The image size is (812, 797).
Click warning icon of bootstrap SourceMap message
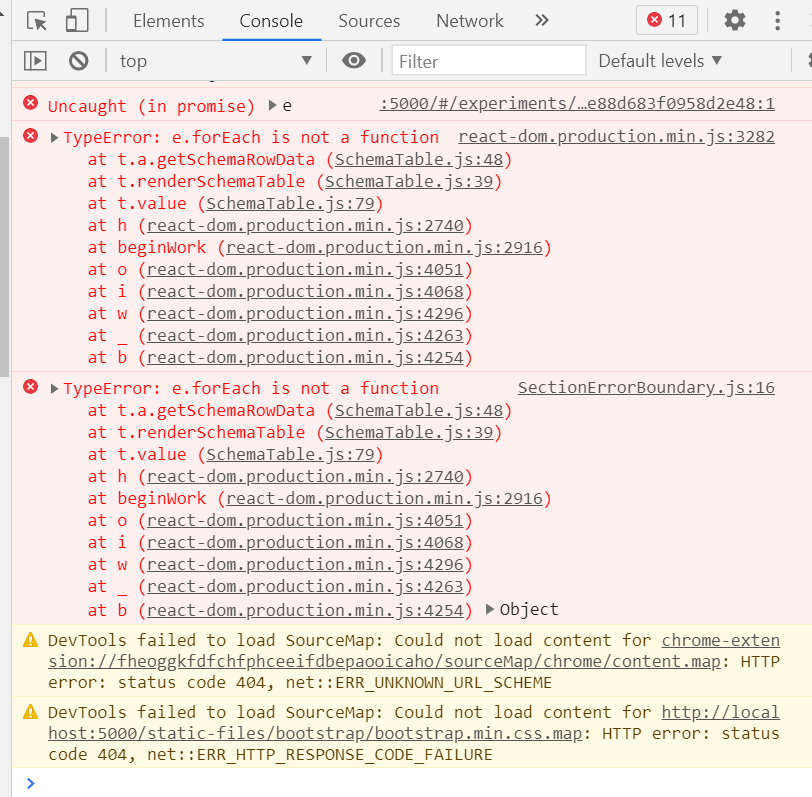31,712
